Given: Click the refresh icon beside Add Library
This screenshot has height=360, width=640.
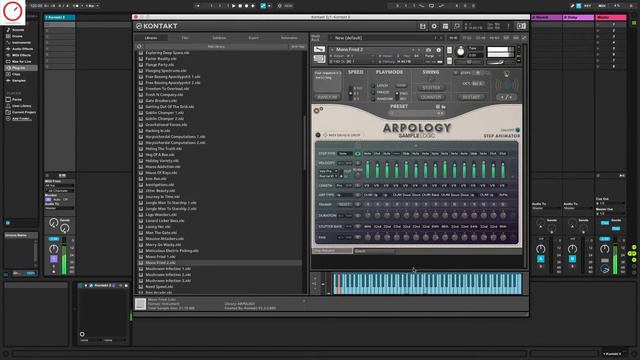Looking at the screenshot, I should (139, 47).
